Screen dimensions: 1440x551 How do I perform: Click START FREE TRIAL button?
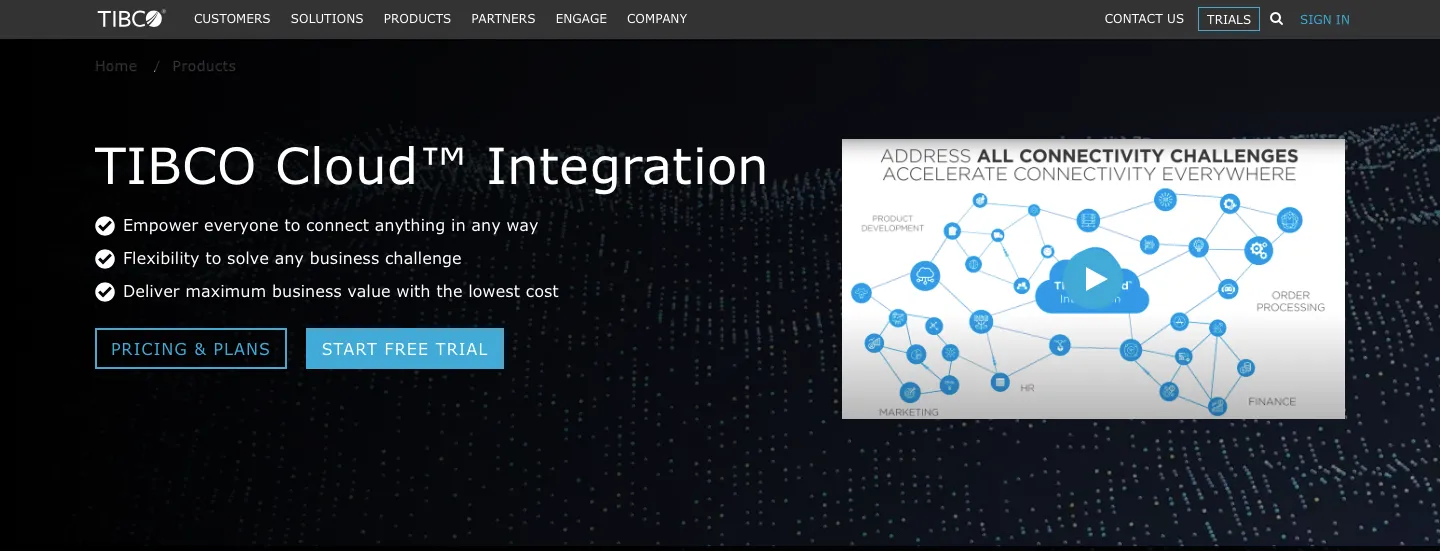point(405,349)
